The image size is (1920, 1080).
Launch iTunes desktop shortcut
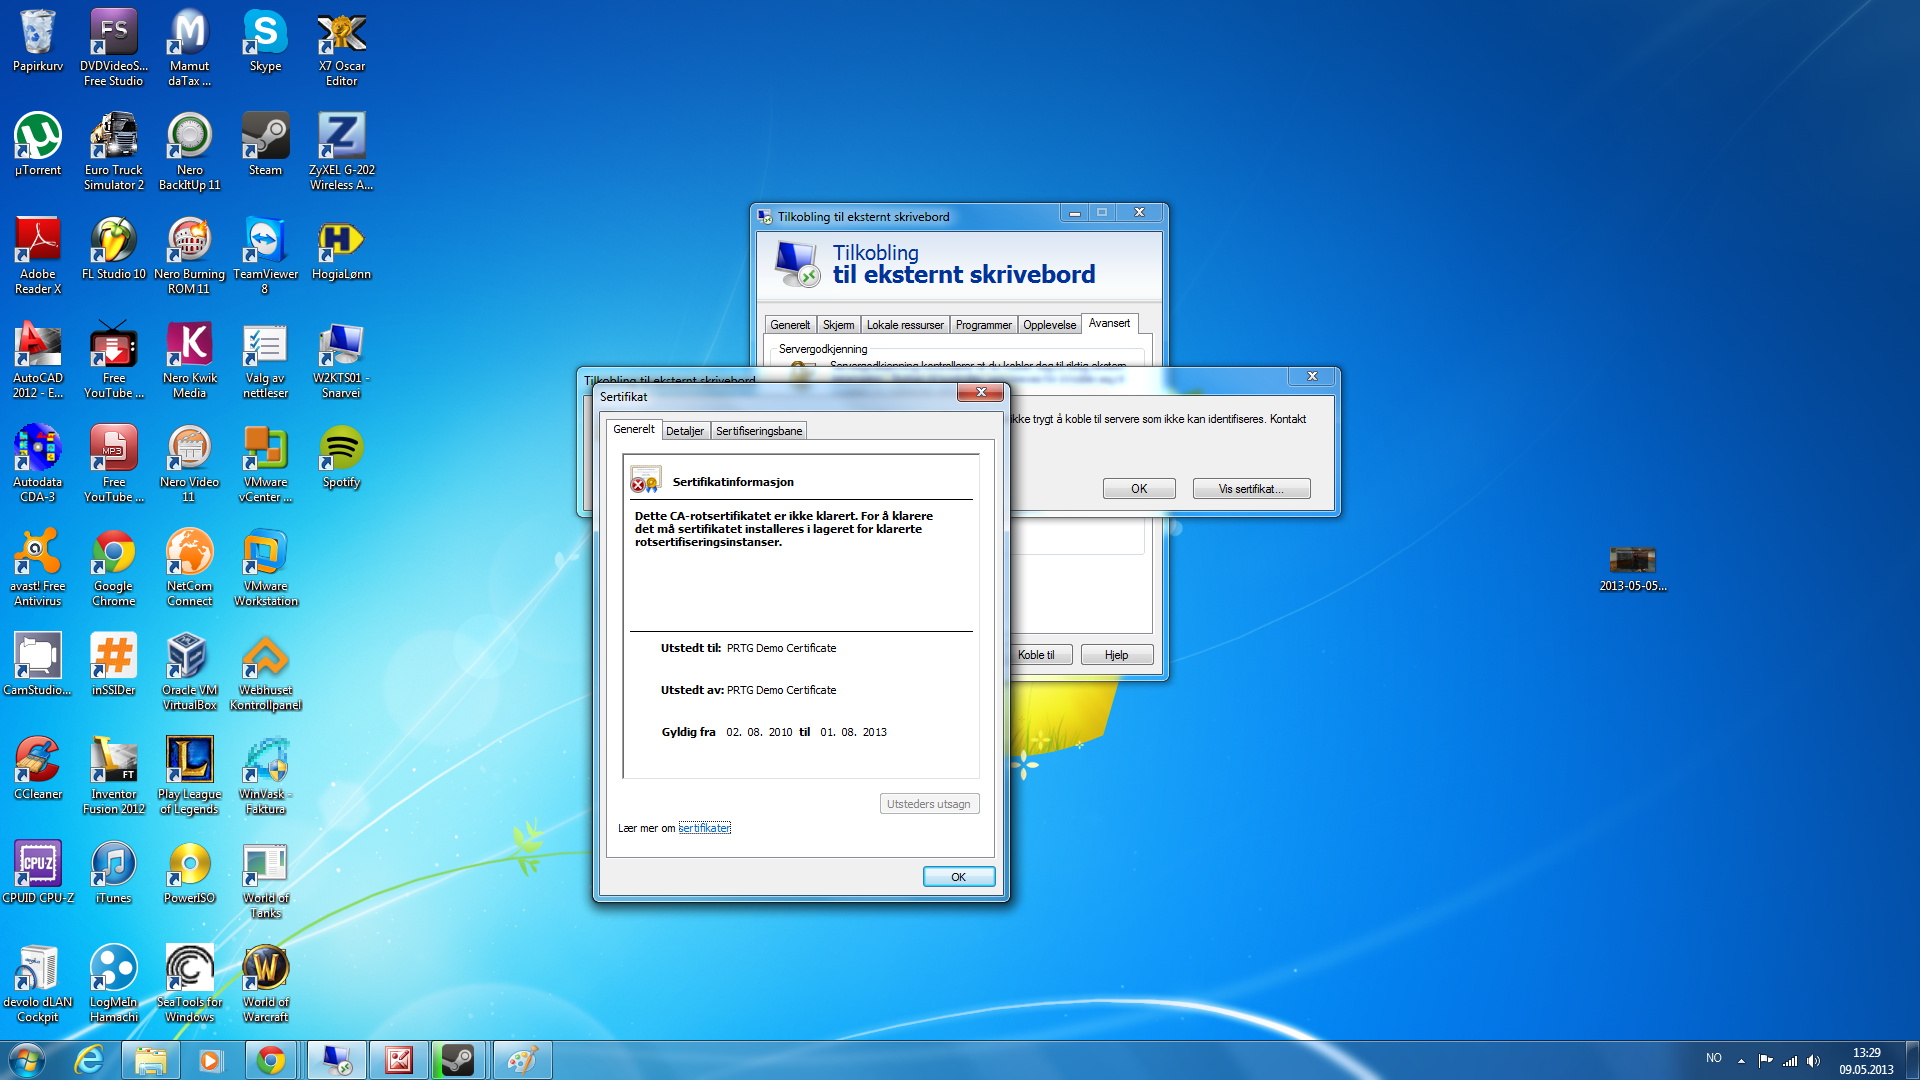click(x=114, y=873)
